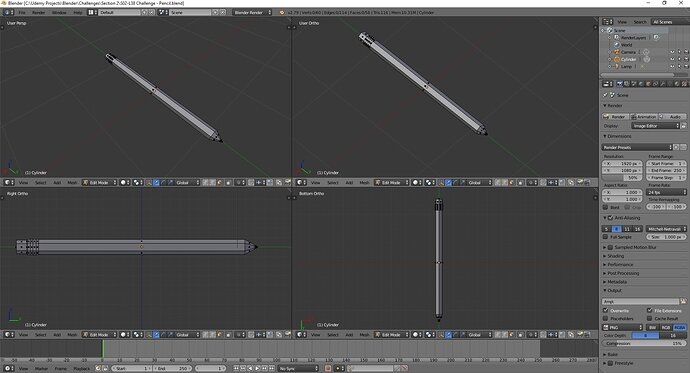The width and height of the screenshot is (690, 373).
Task: Click the Audio render button
Action: 672,117
